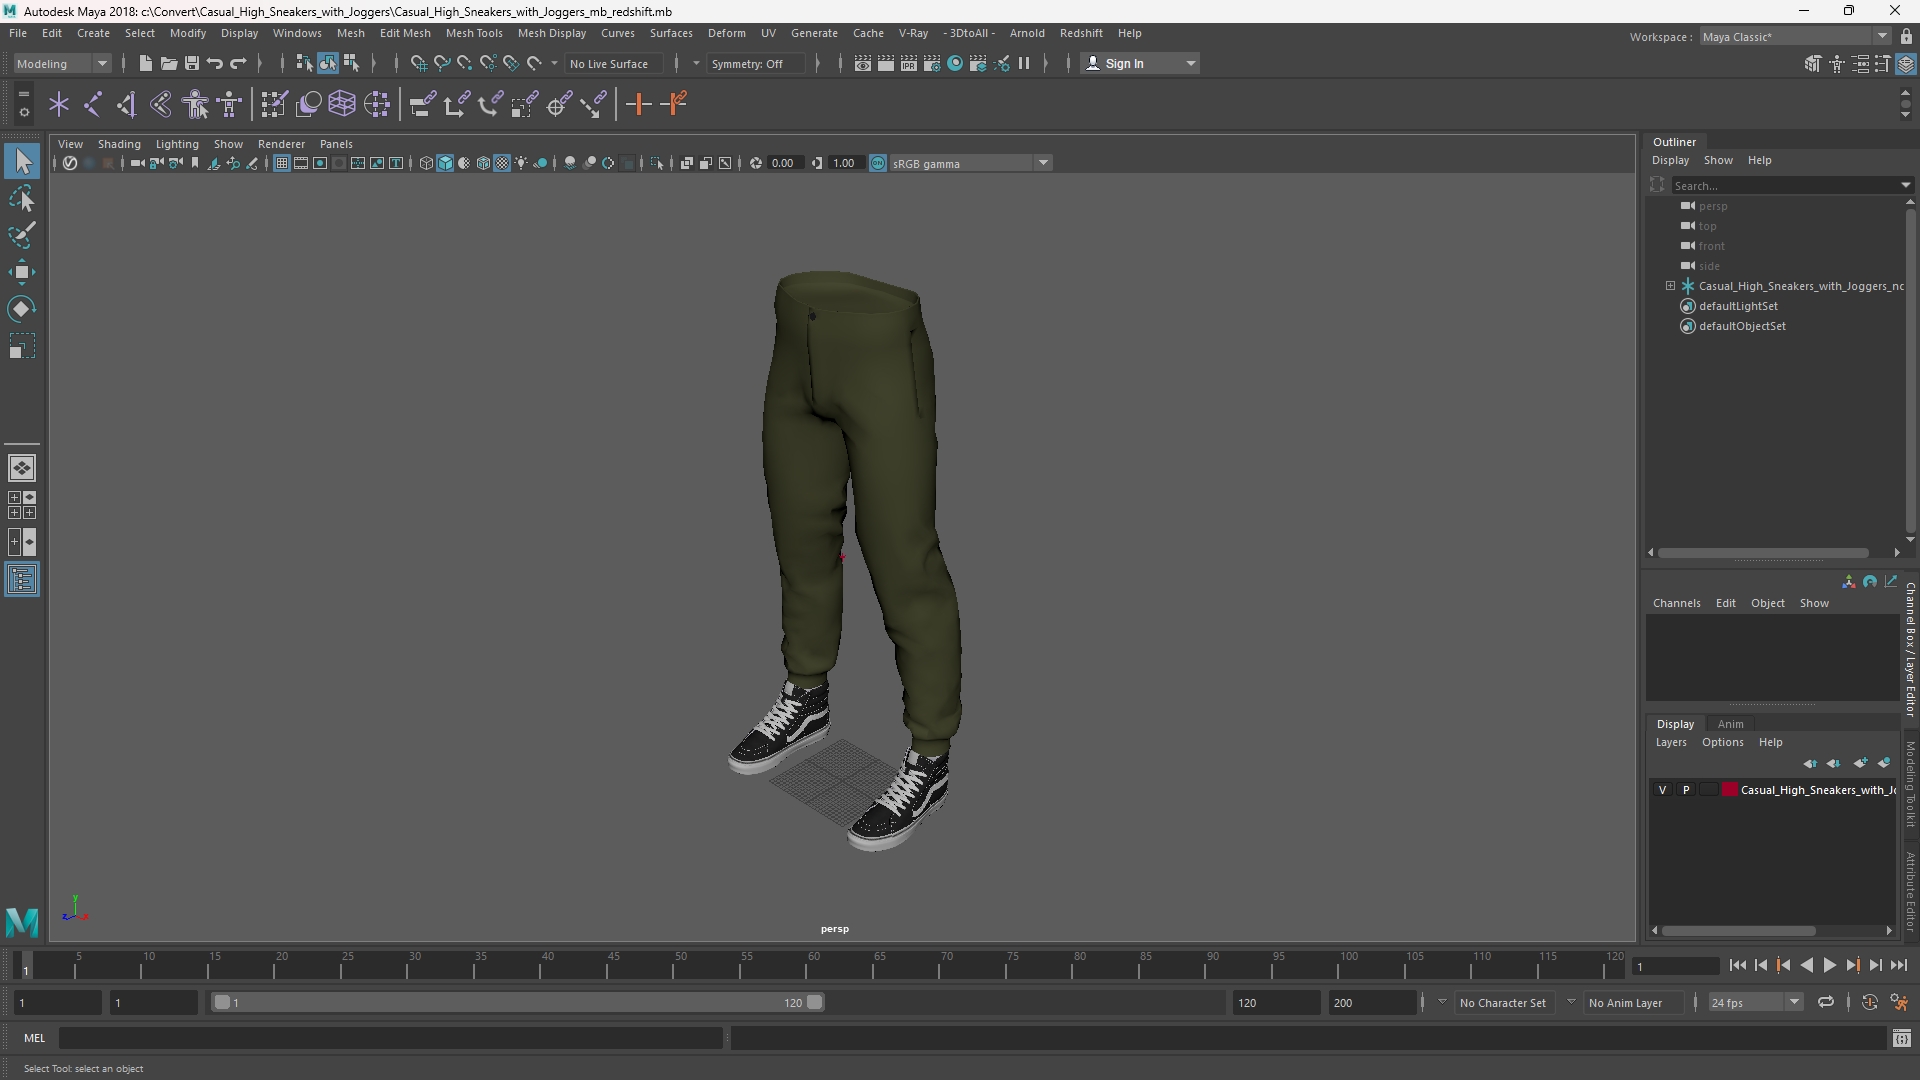This screenshot has height=1080, width=1920.
Task: Open the Sign In dropdown arrow
Action: tap(1190, 63)
